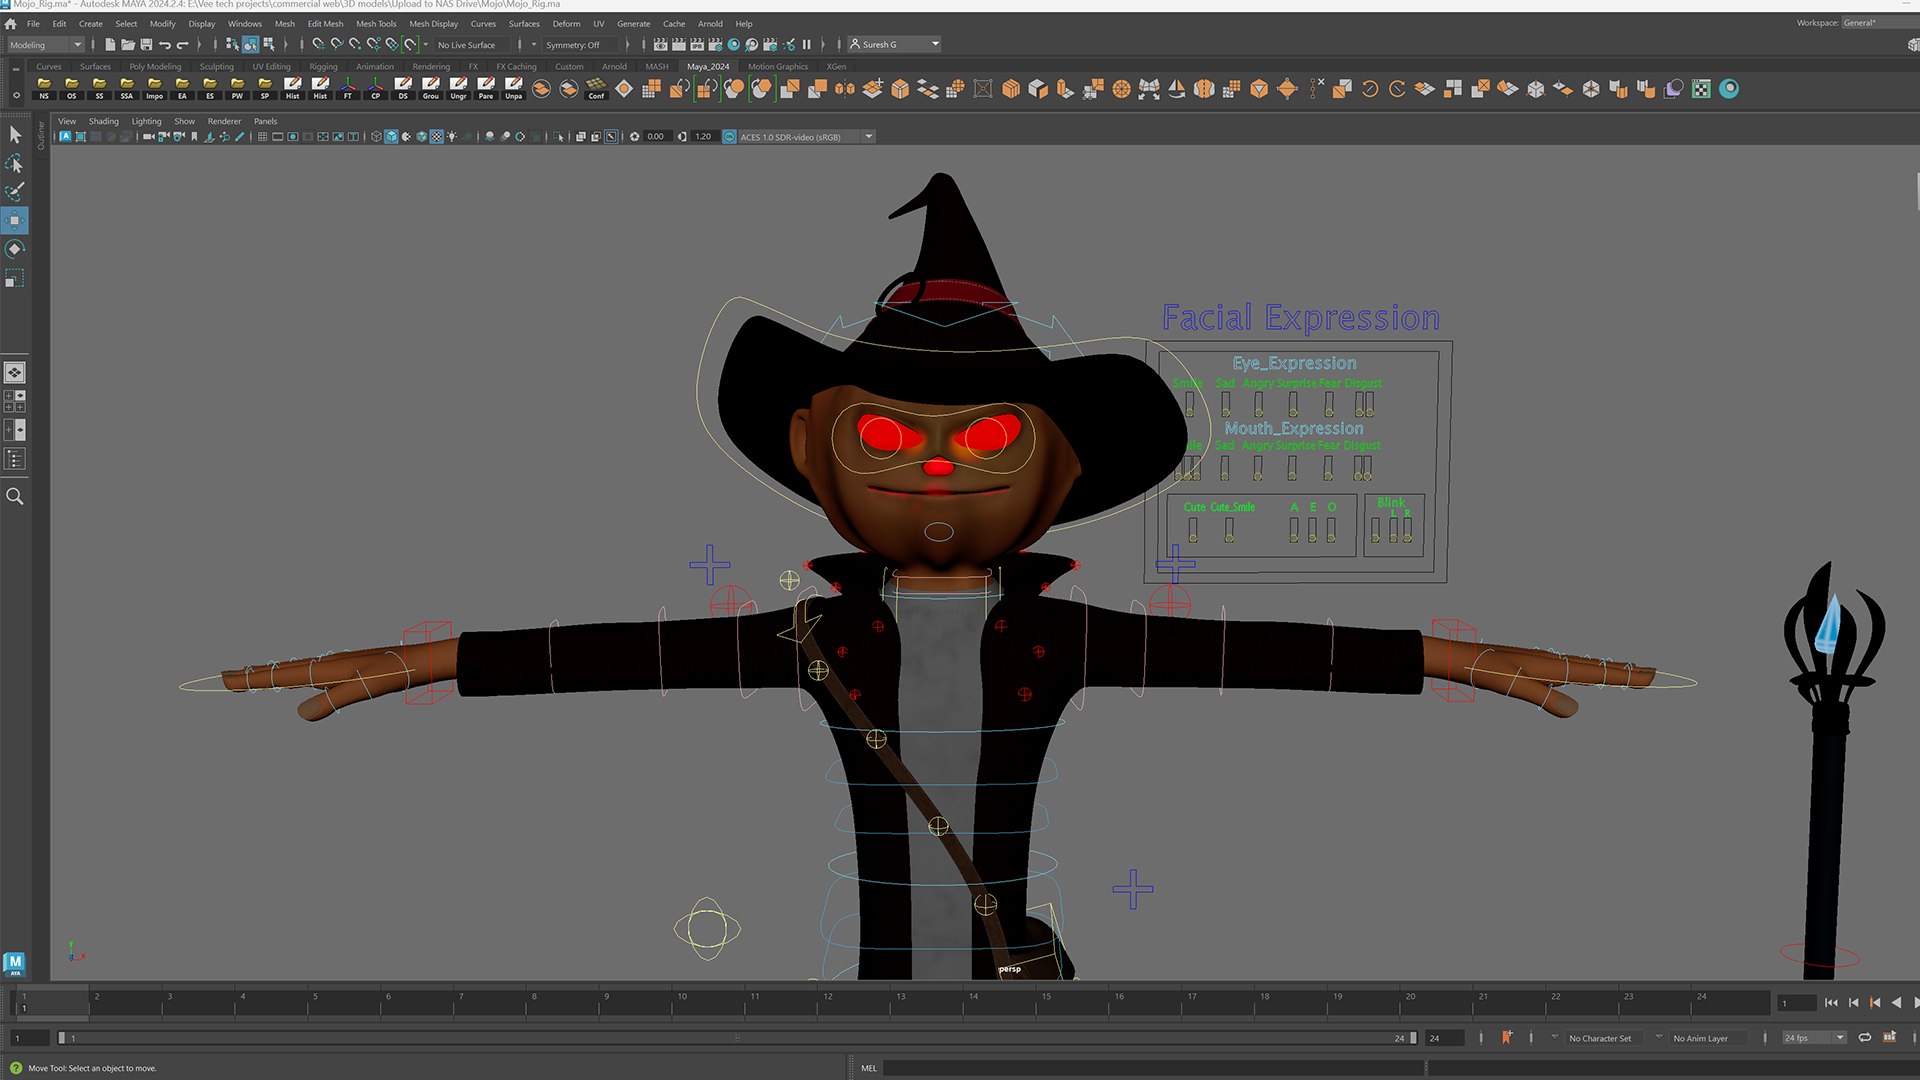Activate the Move tool in the toolbox
The height and width of the screenshot is (1080, 1920).
15,220
